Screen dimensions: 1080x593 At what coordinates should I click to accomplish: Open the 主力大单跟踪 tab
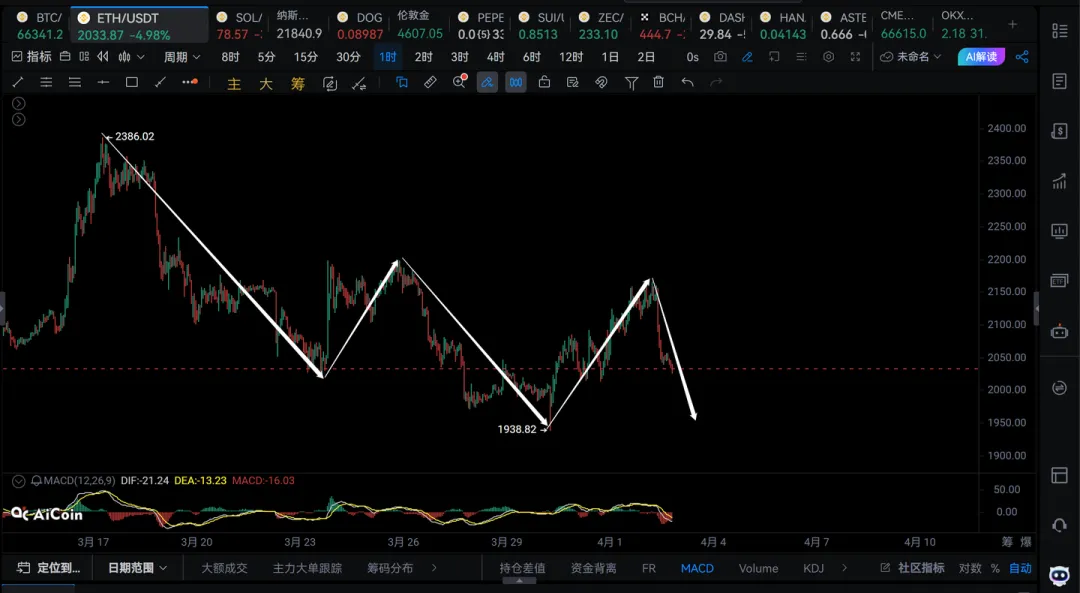(307, 568)
